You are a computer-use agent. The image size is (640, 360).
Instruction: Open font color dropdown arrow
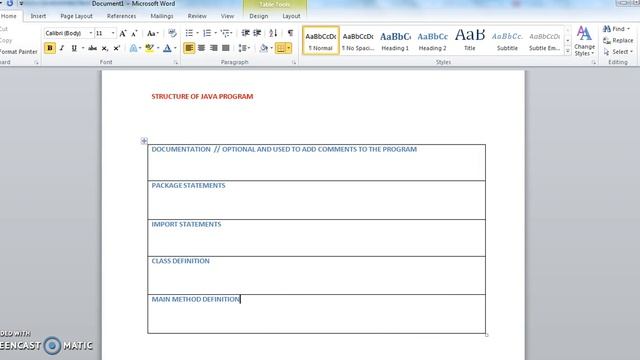pos(176,48)
